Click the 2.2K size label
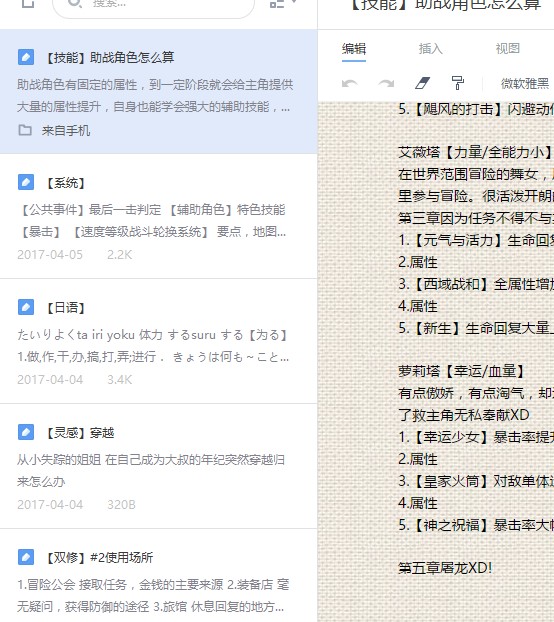This screenshot has height=622, width=554. click(x=119, y=255)
